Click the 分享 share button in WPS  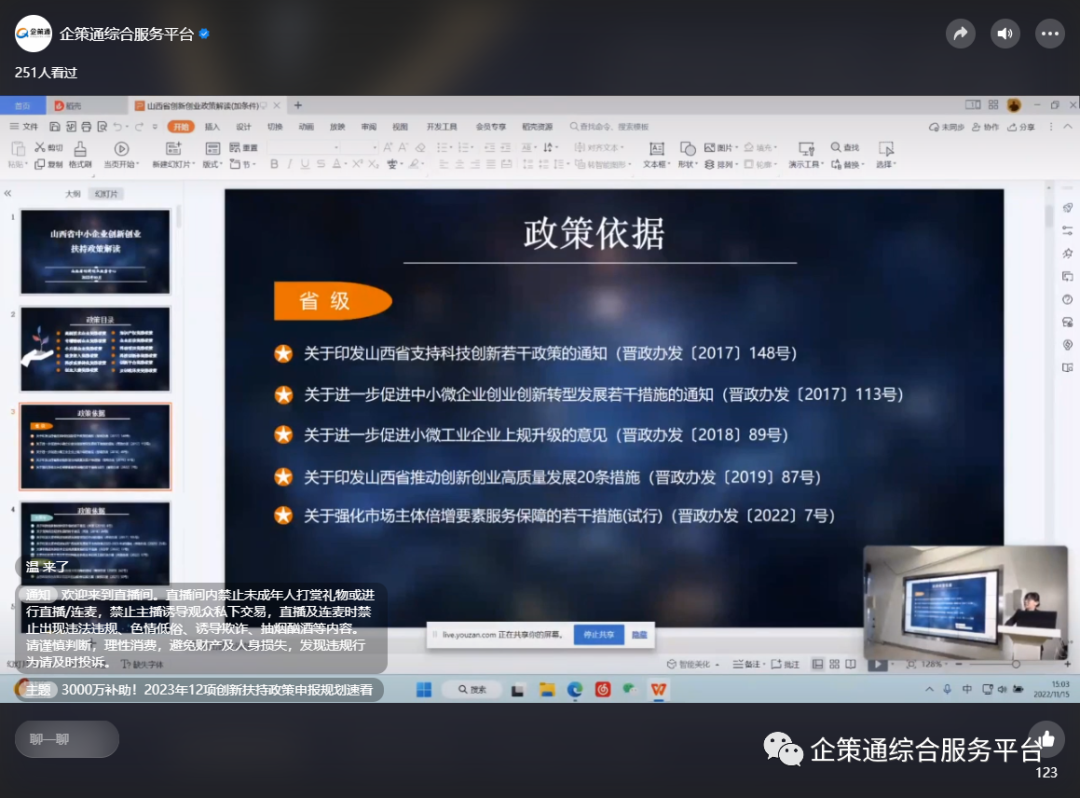(1021, 127)
